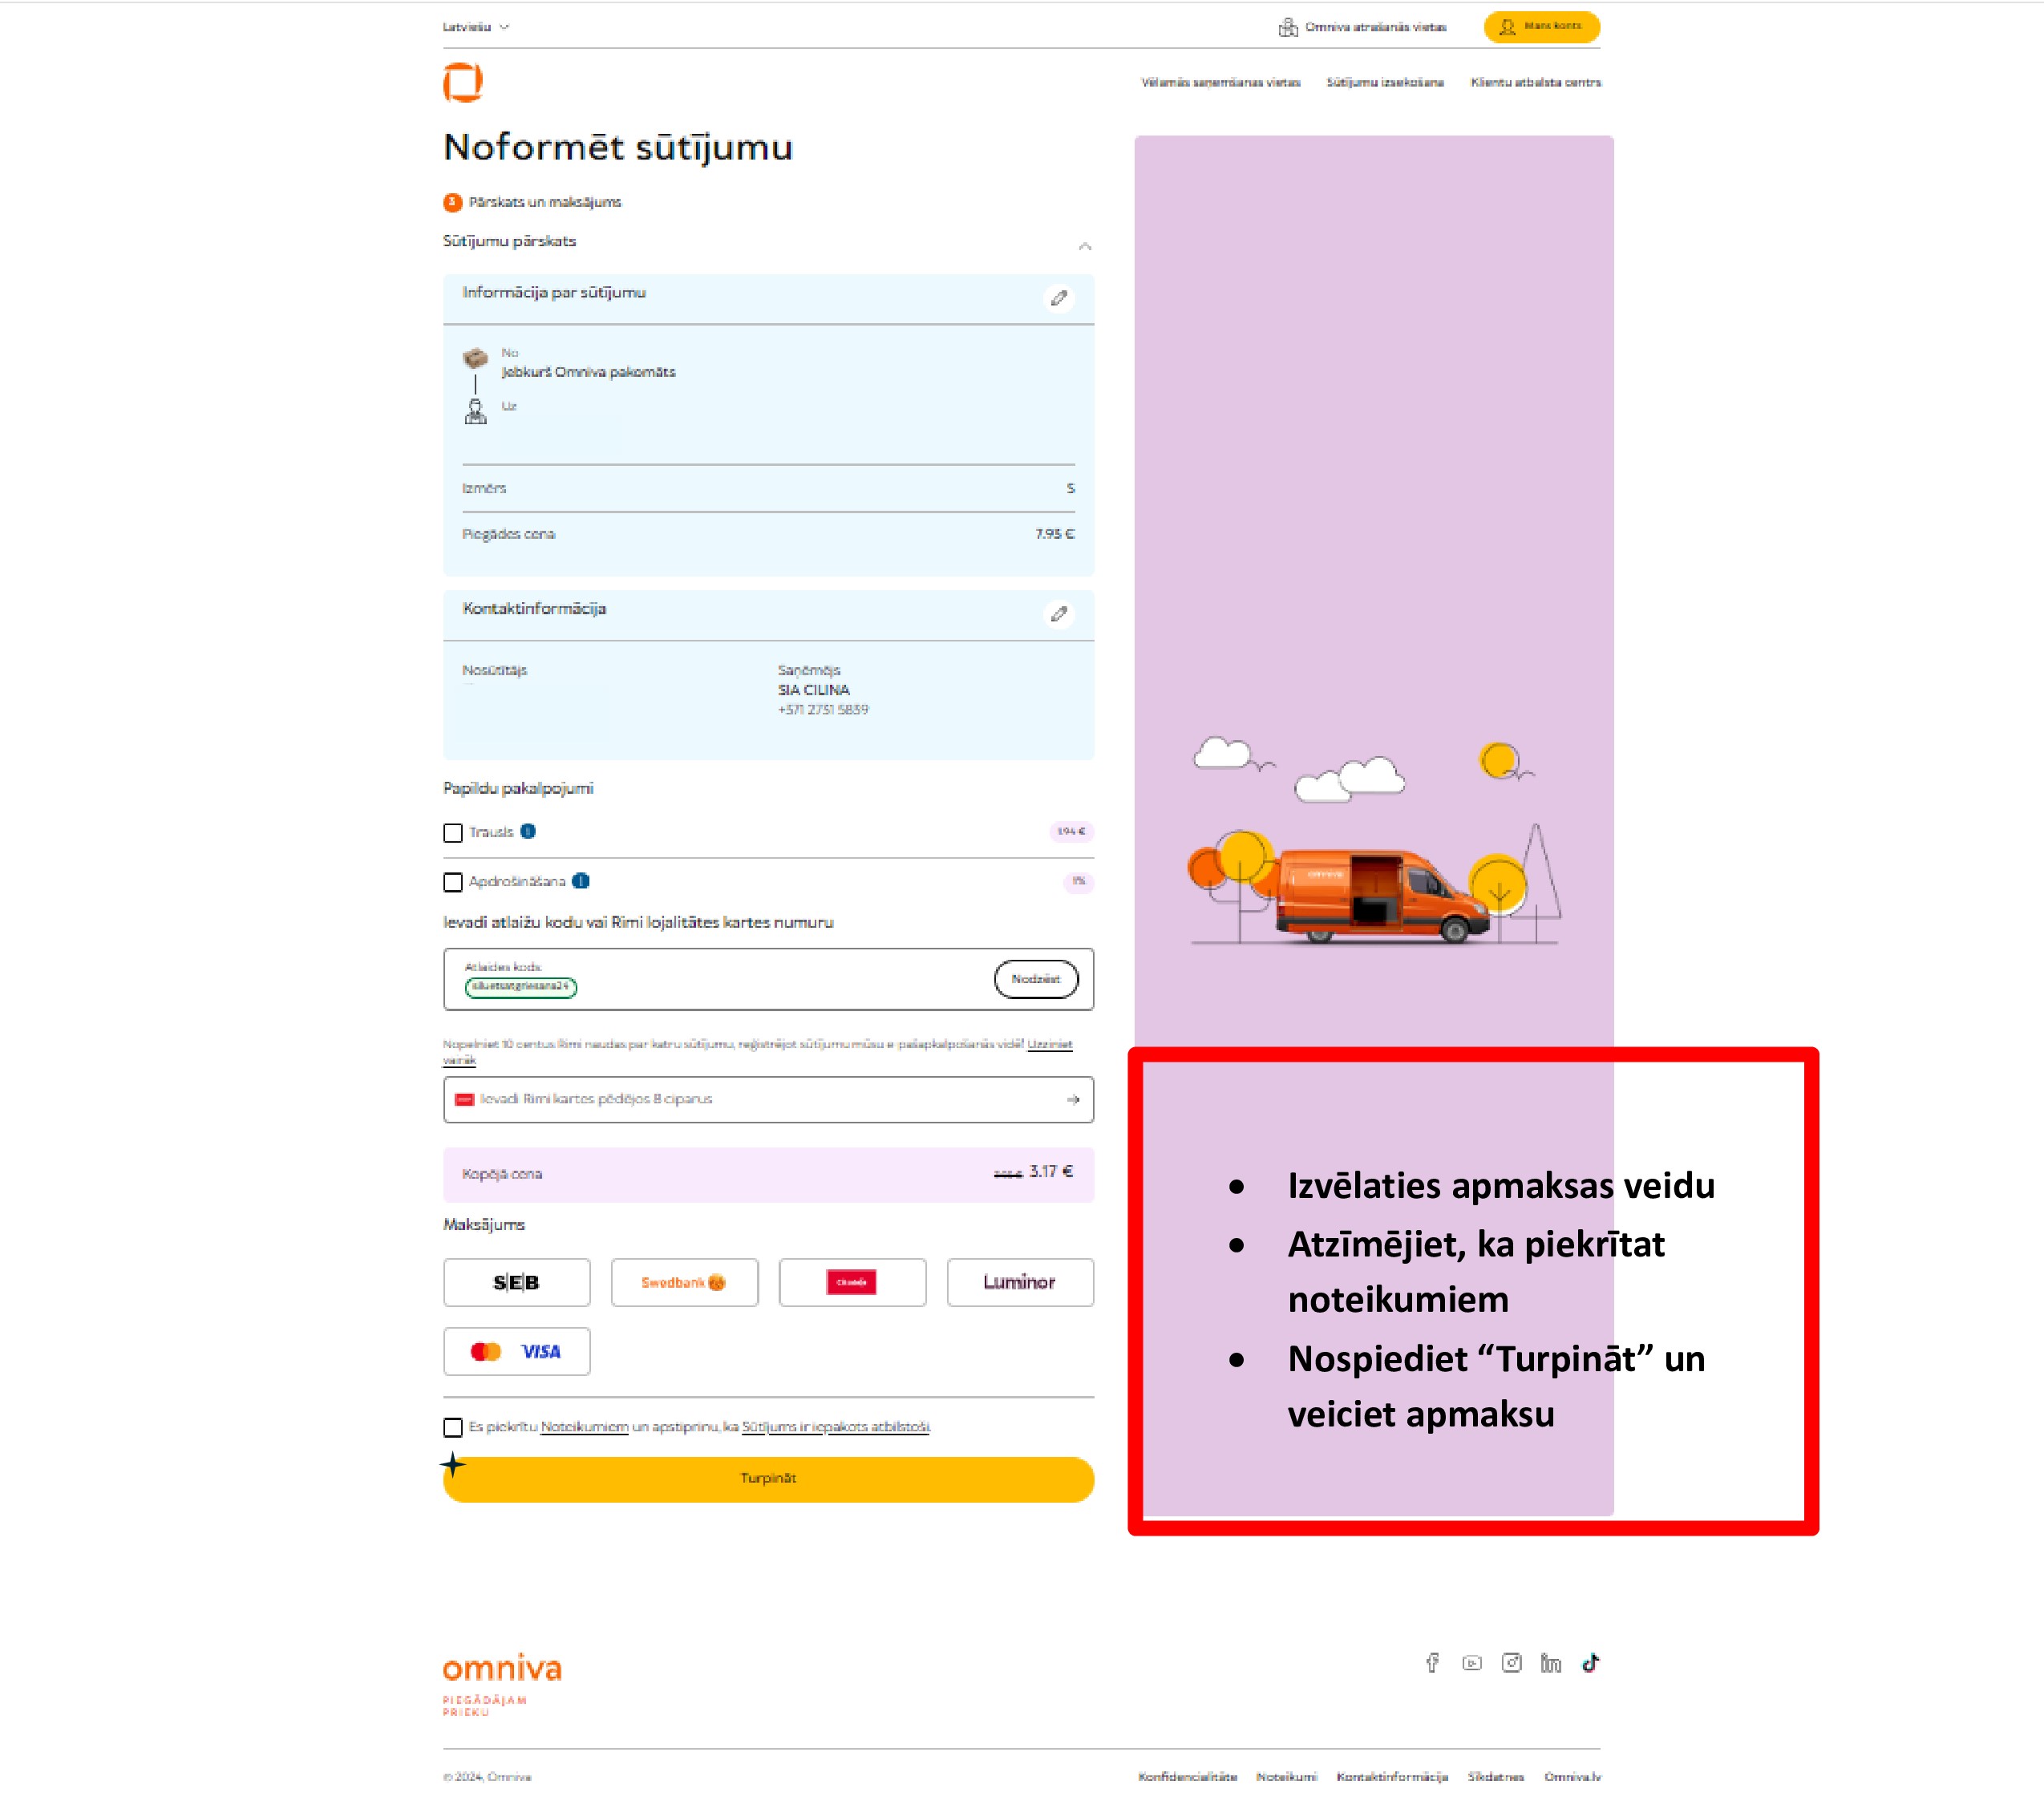The height and width of the screenshot is (1817, 2044).
Task: Open the Latviešu language dropdown
Action: (476, 27)
